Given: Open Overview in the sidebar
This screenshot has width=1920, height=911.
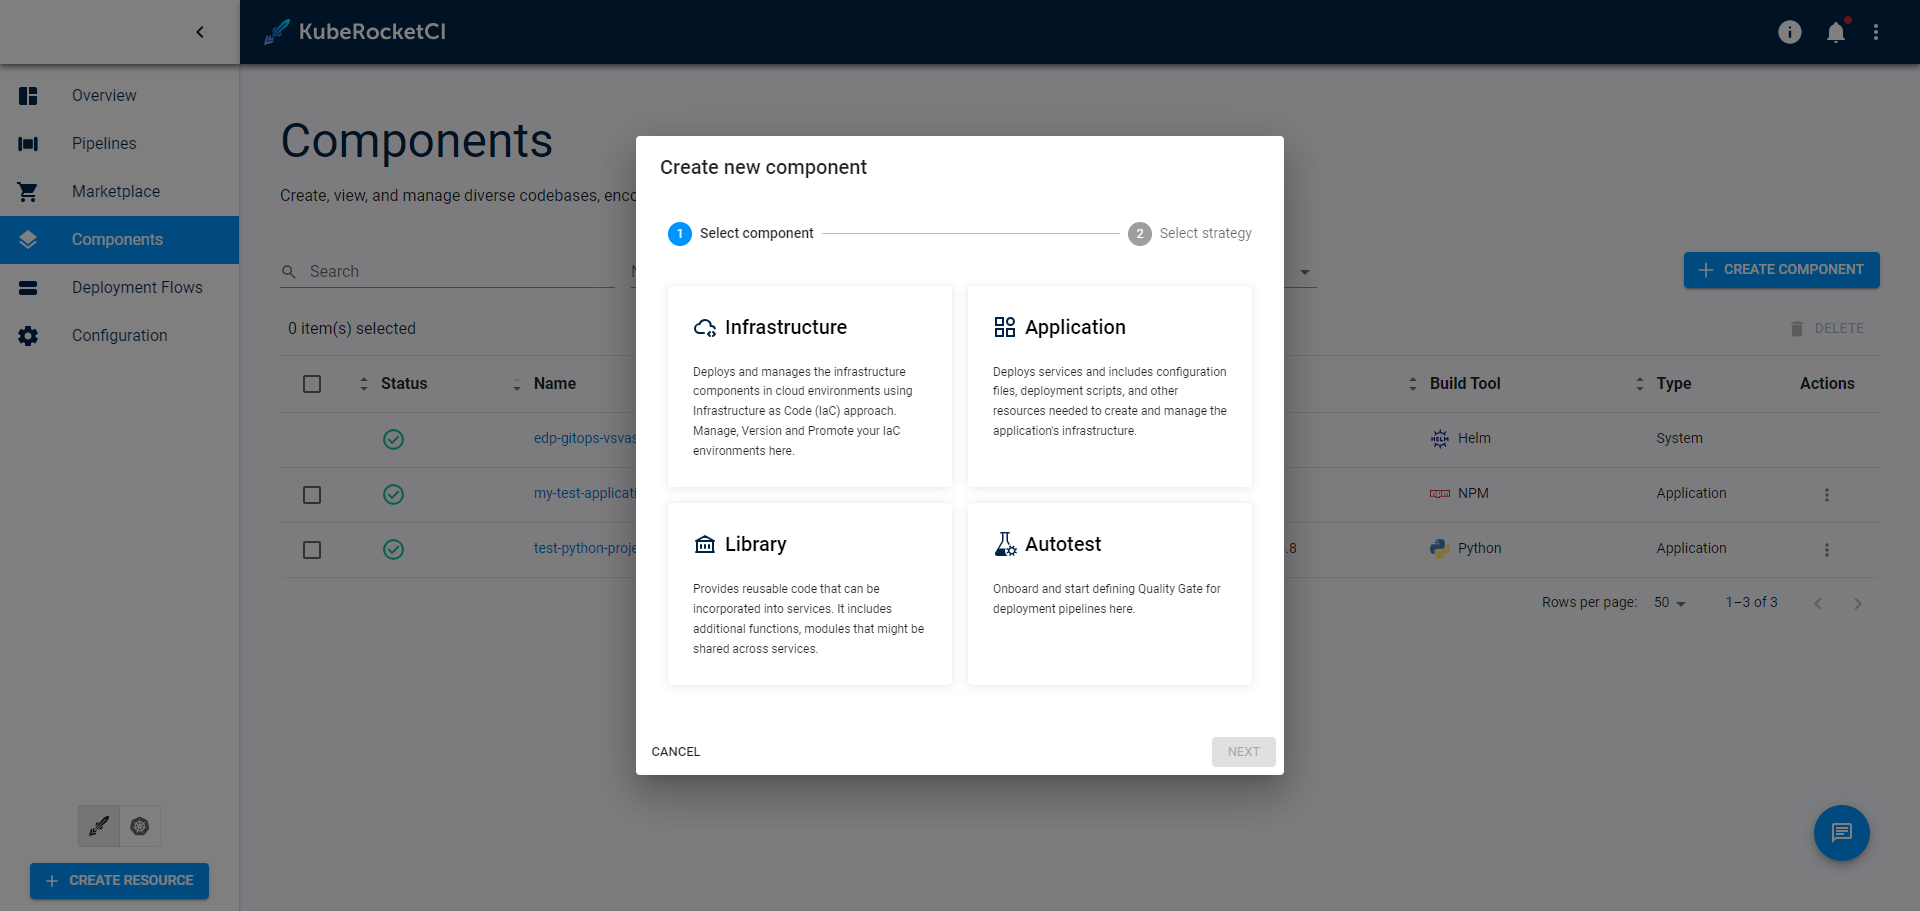Looking at the screenshot, I should [x=120, y=96].
